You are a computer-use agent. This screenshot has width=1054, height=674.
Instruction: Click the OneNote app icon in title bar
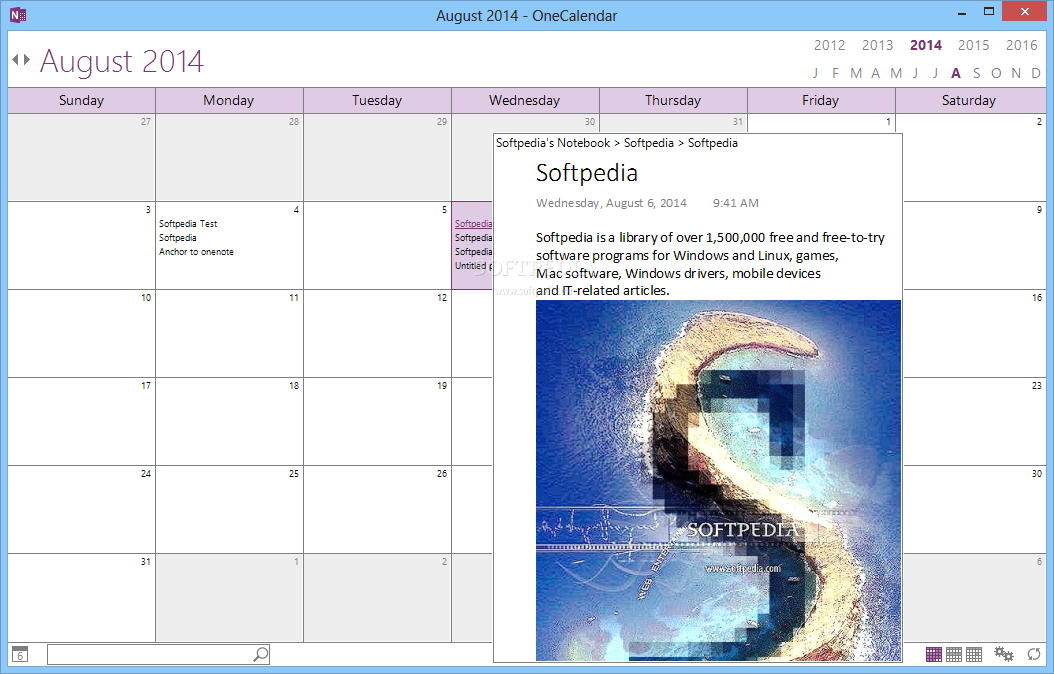point(17,14)
